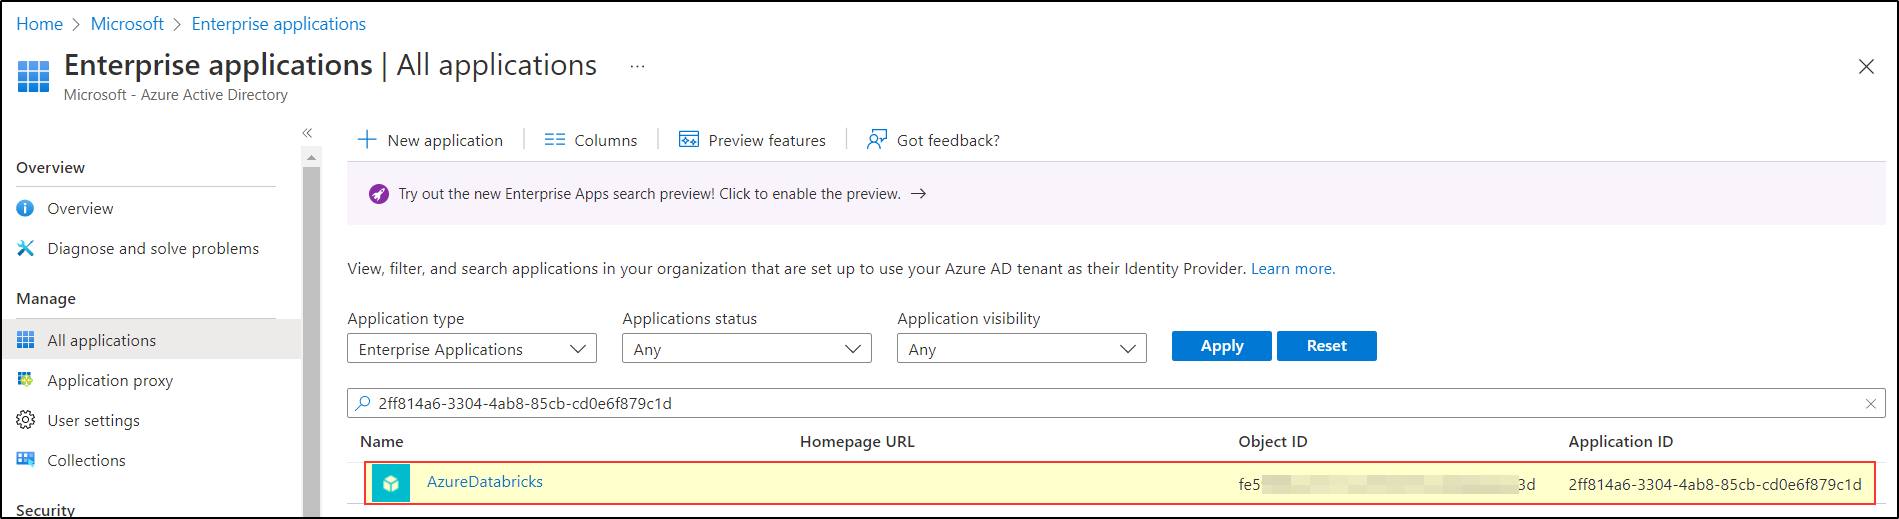Follow the Learn more link

[x=1291, y=269]
